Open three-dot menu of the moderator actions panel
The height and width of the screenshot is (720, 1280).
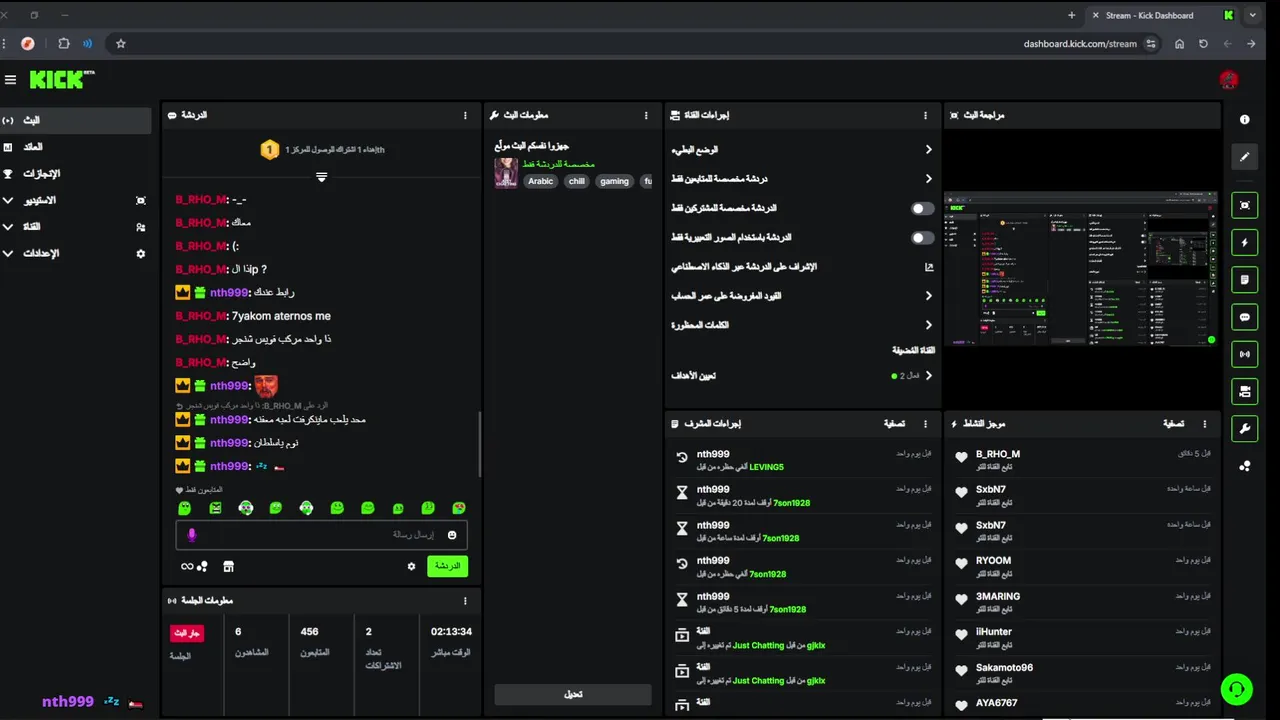[x=926, y=424]
